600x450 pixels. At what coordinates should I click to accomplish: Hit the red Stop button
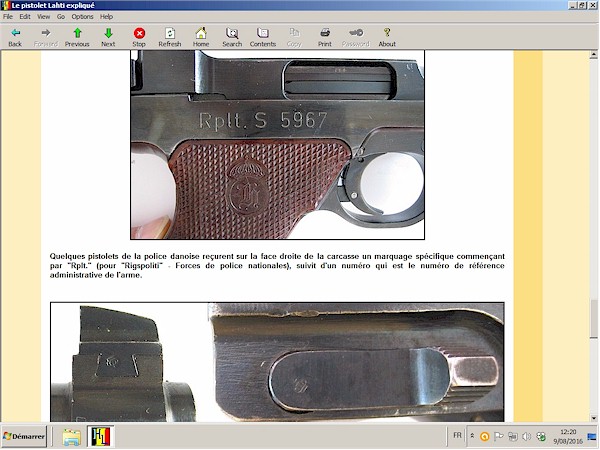[139, 38]
